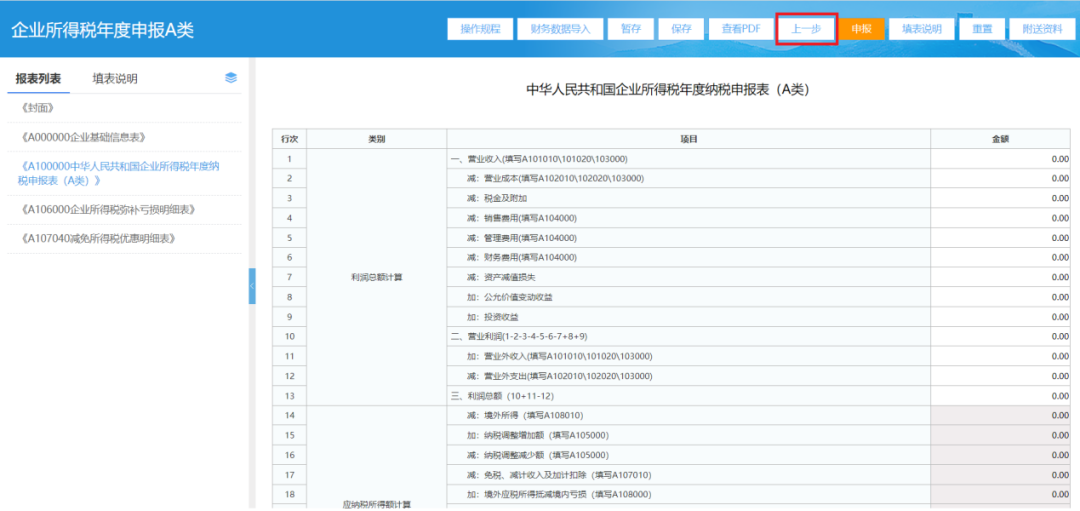
Task: Click 三、利润总额 (10+11-12) text
Action: [503, 397]
